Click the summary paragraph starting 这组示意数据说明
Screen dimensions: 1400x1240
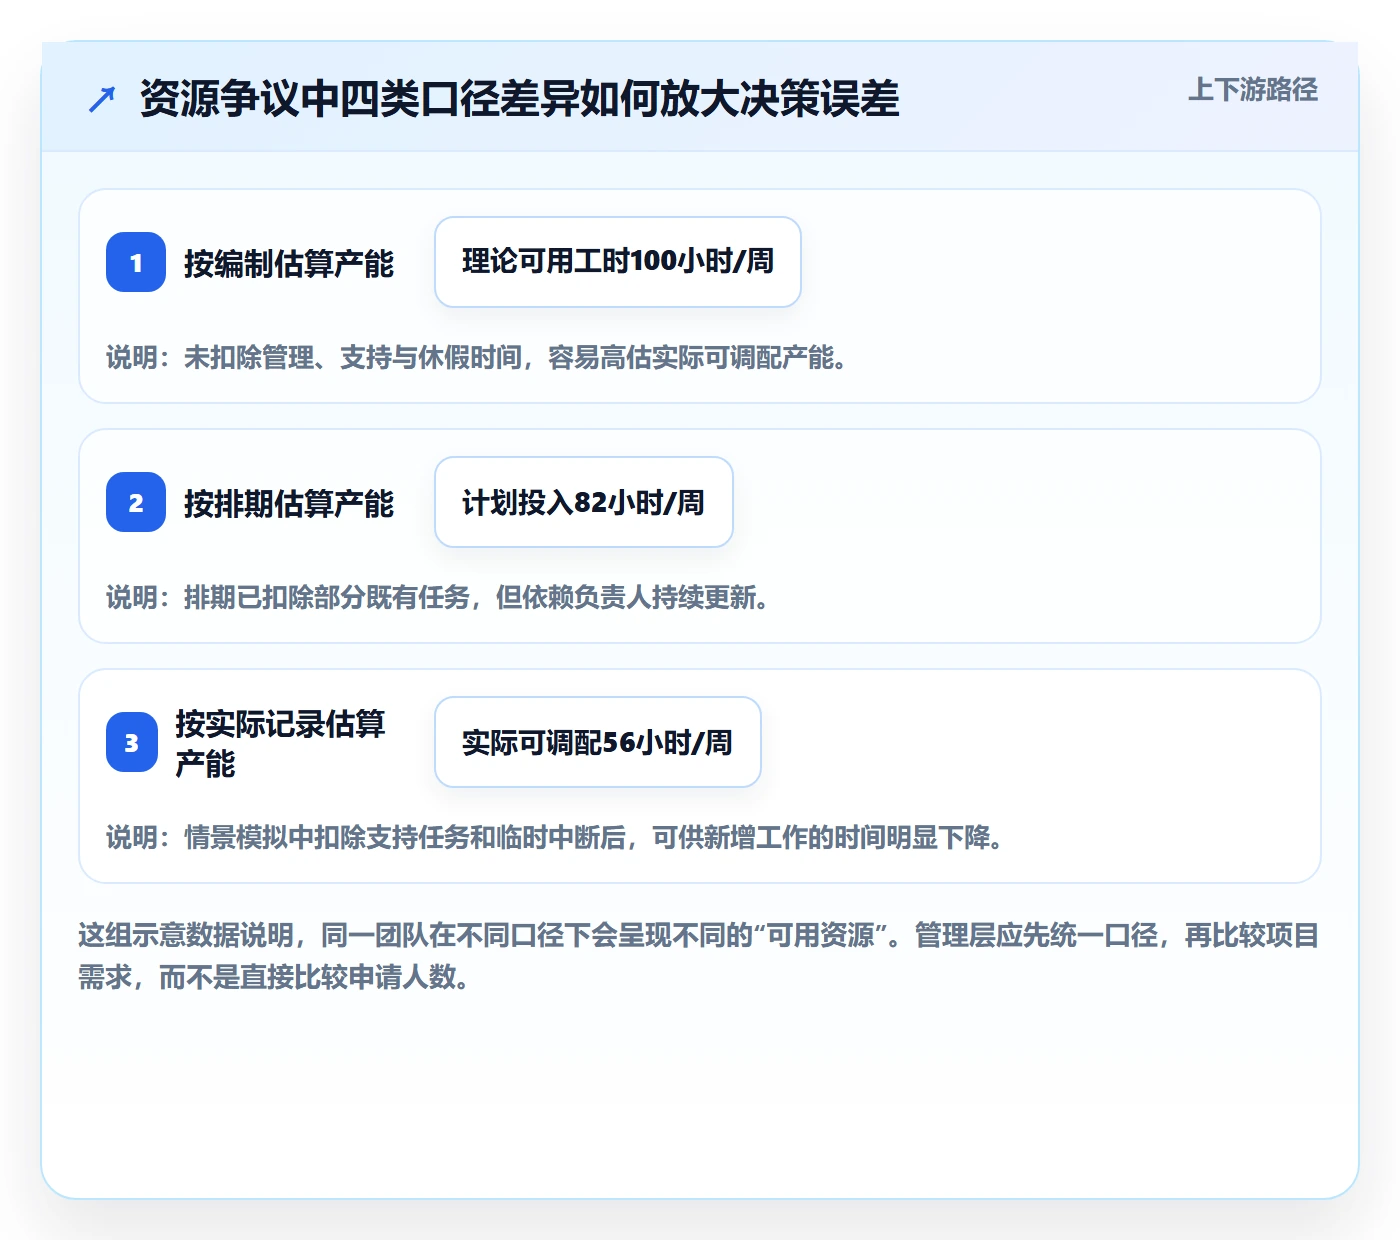pos(699,956)
